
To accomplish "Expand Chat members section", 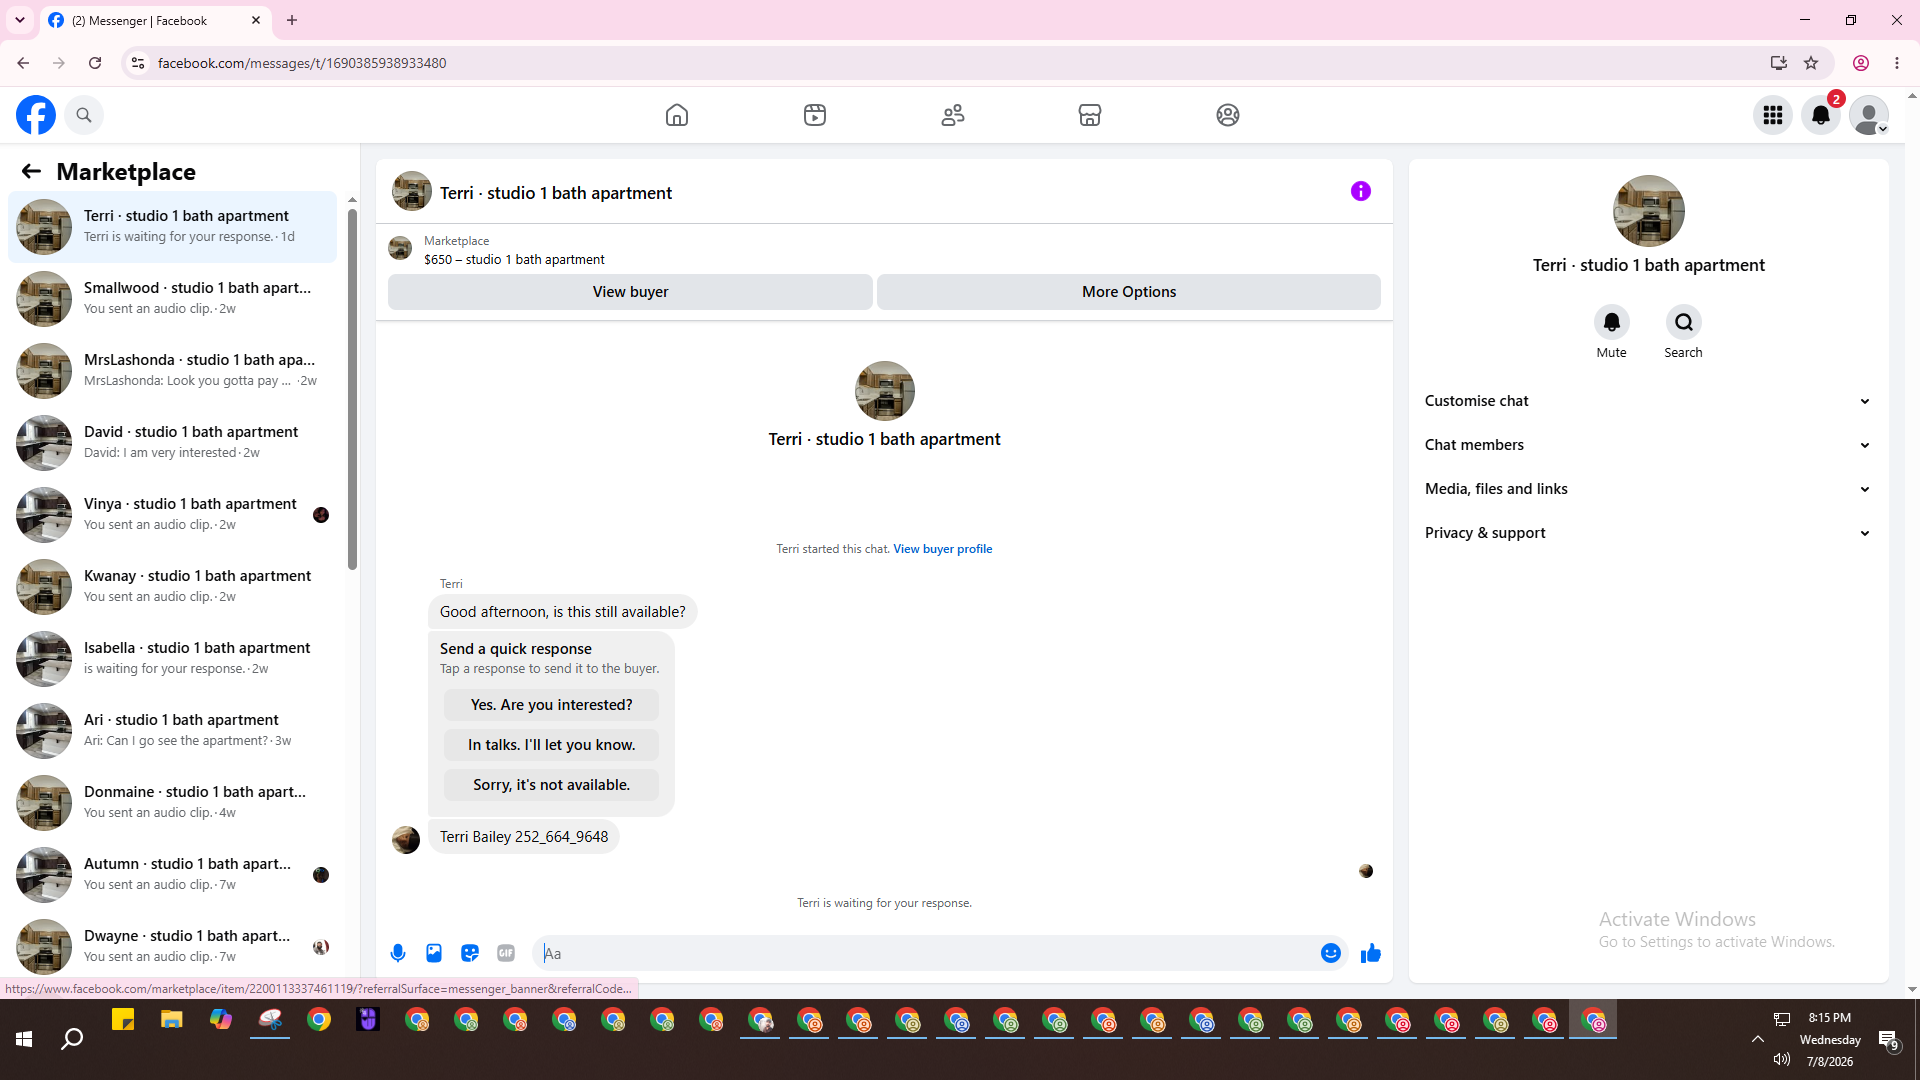I will point(1648,445).
